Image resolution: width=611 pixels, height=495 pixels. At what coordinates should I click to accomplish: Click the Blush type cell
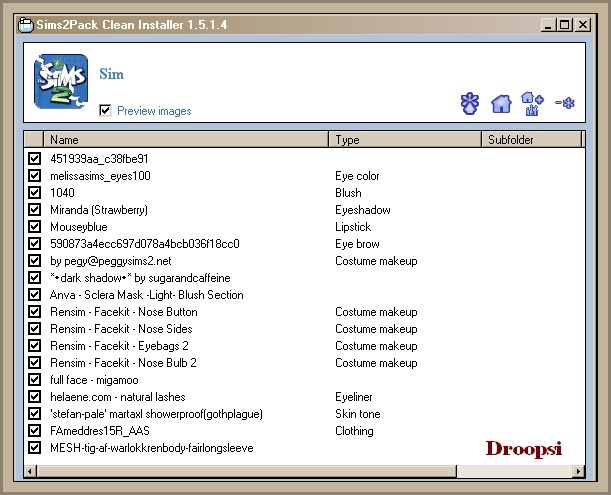[x=348, y=193]
